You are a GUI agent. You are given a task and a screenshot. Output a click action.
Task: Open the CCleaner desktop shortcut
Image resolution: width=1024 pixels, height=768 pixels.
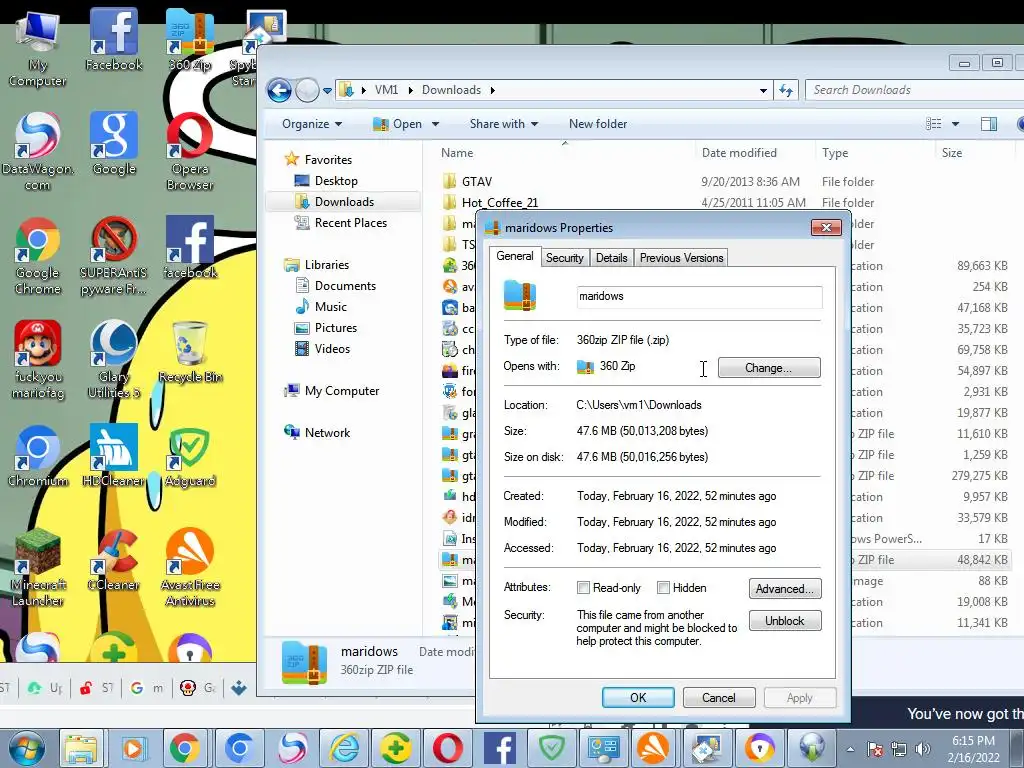pos(114,559)
